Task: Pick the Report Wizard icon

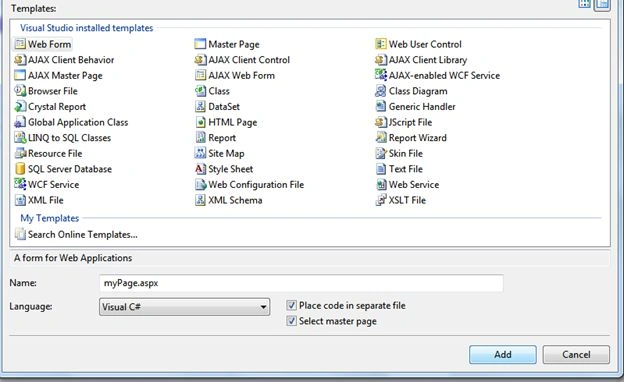Action: click(x=380, y=138)
